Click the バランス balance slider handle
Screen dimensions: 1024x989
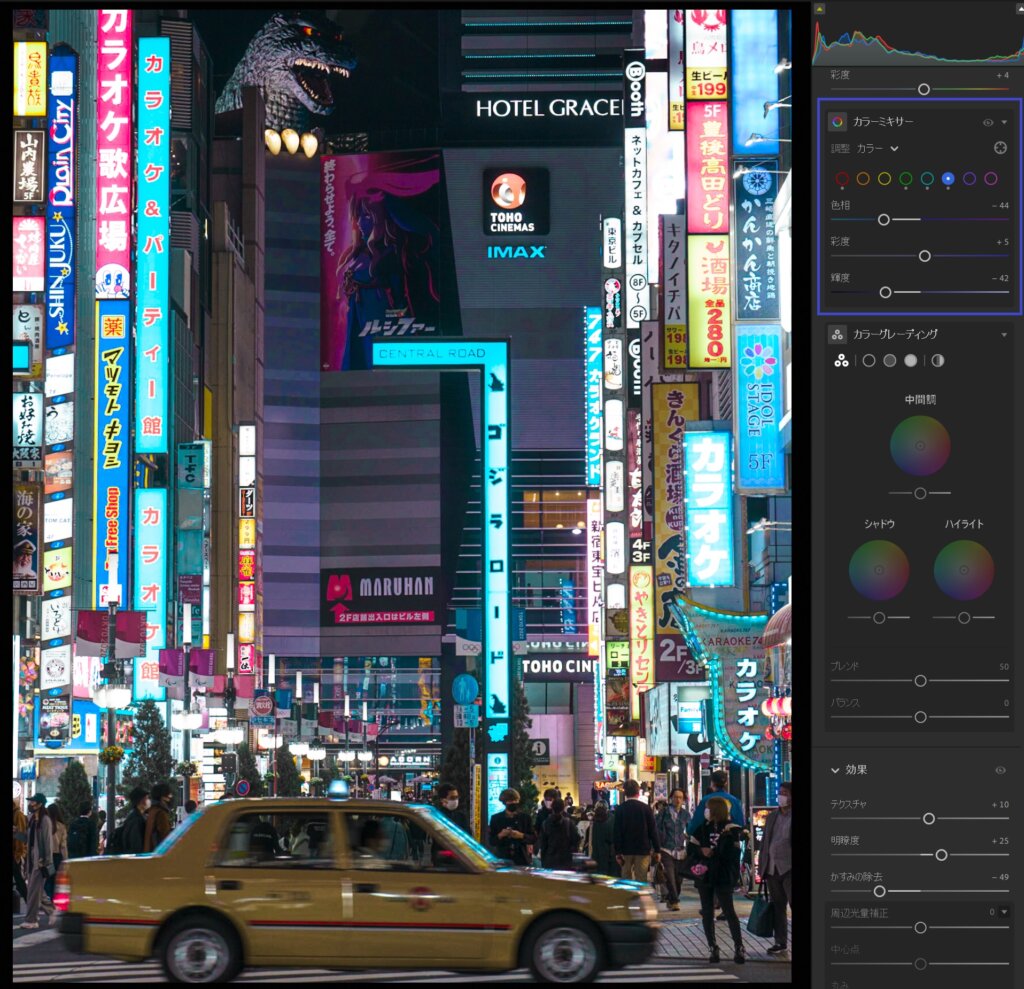click(x=920, y=717)
